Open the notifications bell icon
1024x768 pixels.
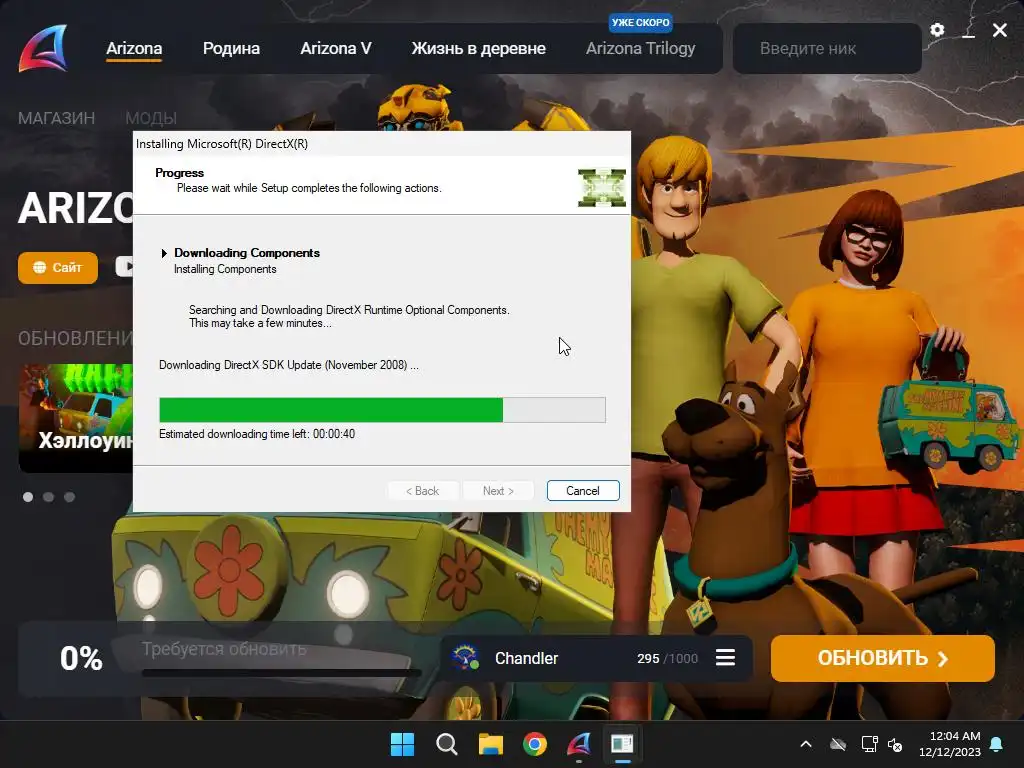[x=997, y=744]
